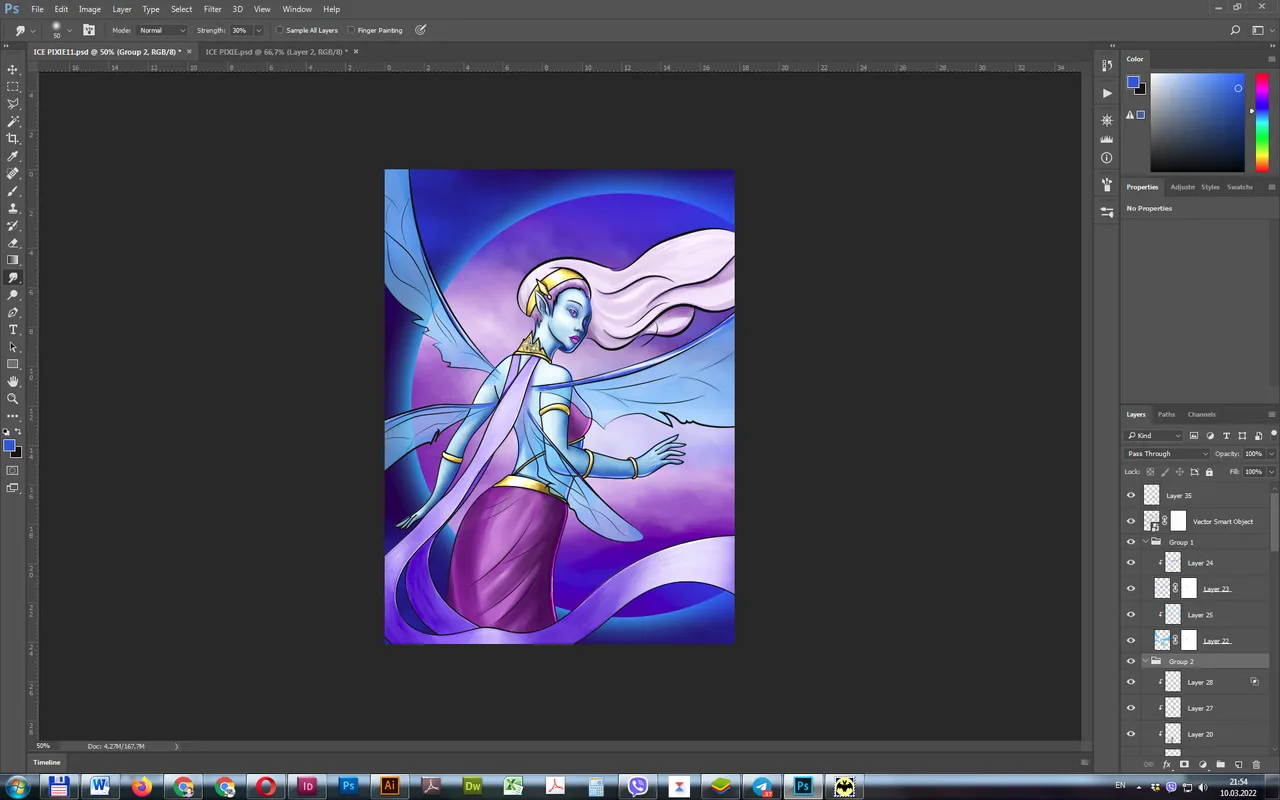Select the History Brush tool

click(13, 226)
